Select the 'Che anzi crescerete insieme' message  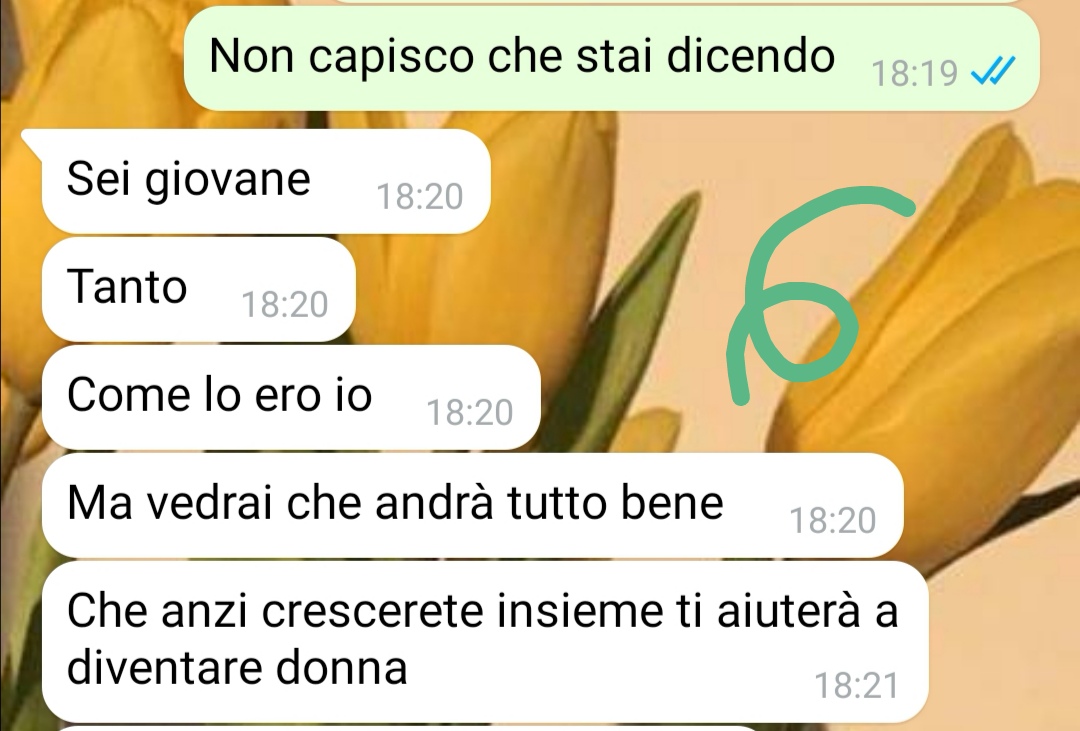point(485,641)
